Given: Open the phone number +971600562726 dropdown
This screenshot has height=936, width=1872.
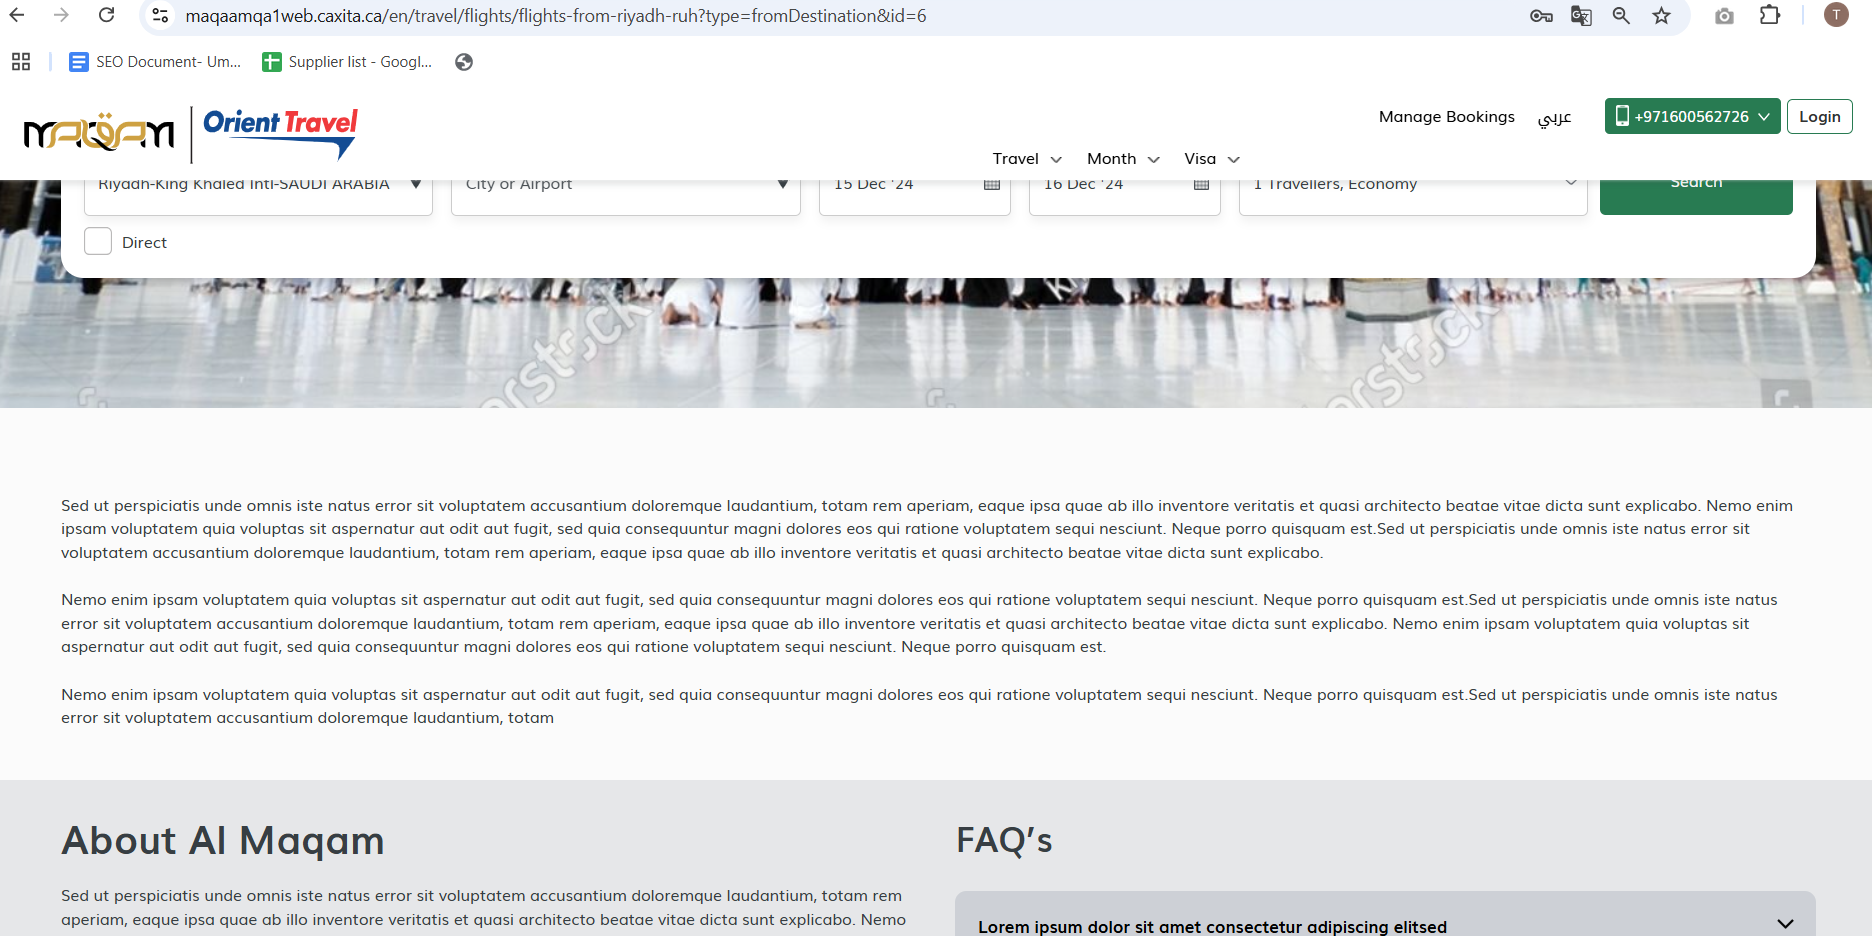Looking at the screenshot, I should [x=1692, y=117].
